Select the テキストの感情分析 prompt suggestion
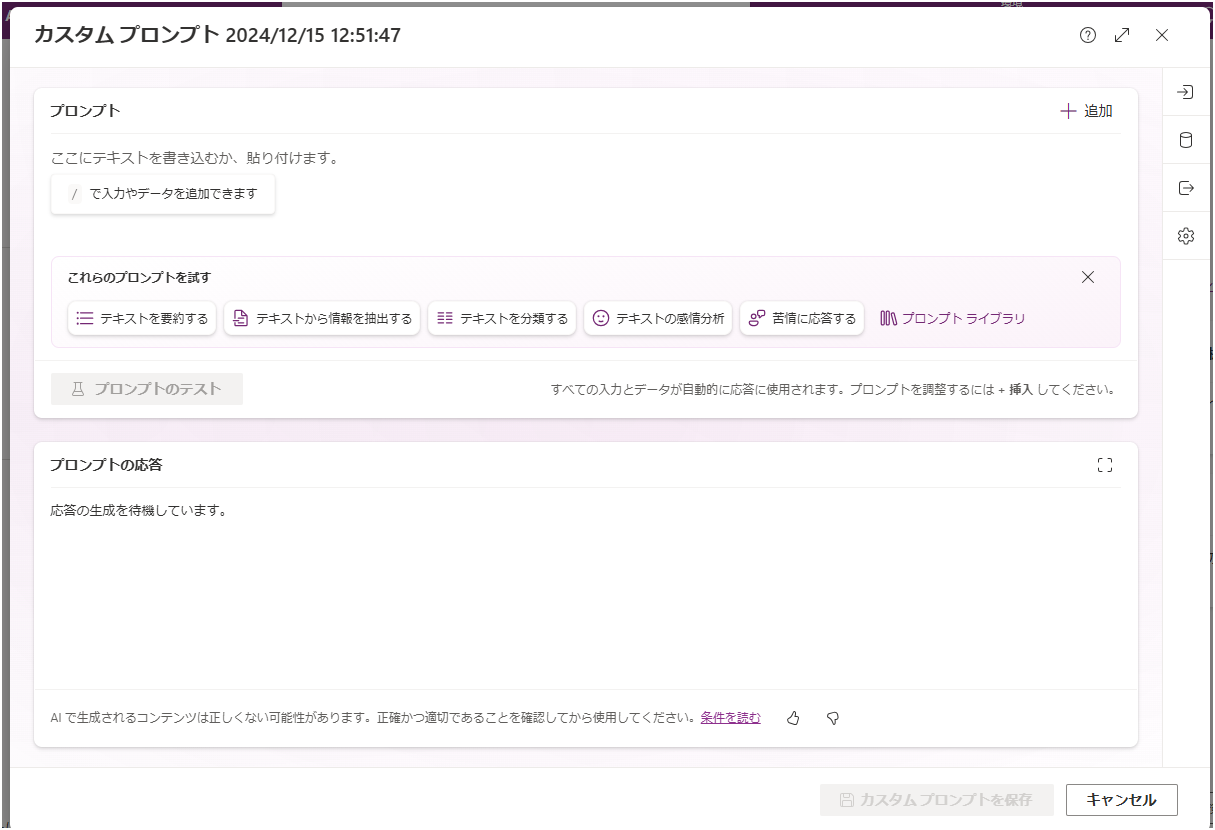This screenshot has height=830, width=1215. tap(658, 318)
